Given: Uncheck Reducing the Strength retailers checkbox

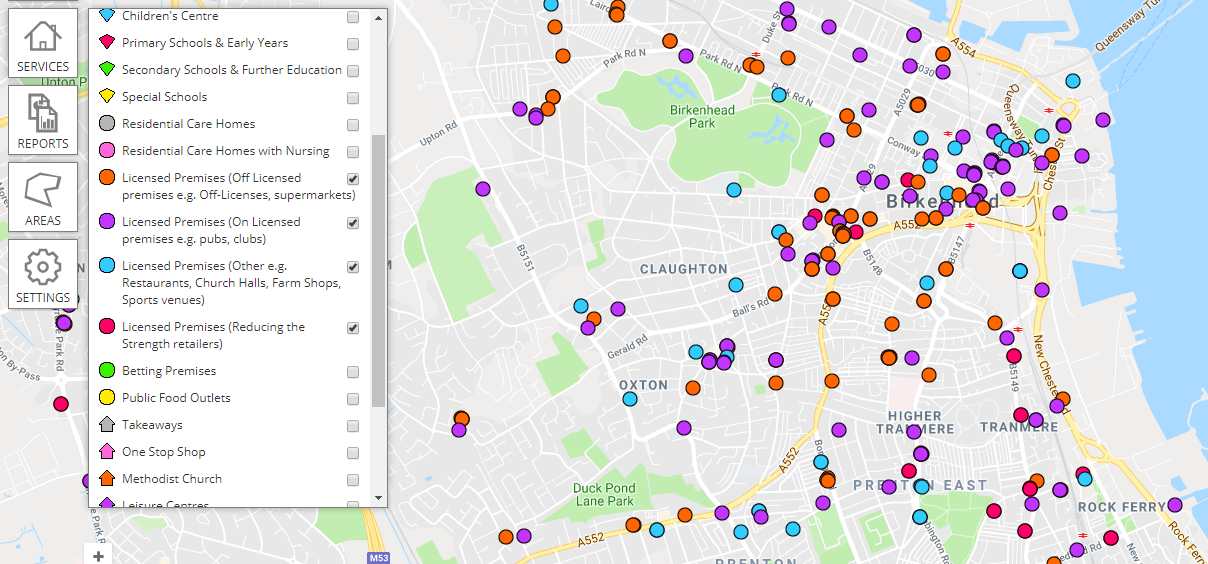Looking at the screenshot, I should [353, 328].
